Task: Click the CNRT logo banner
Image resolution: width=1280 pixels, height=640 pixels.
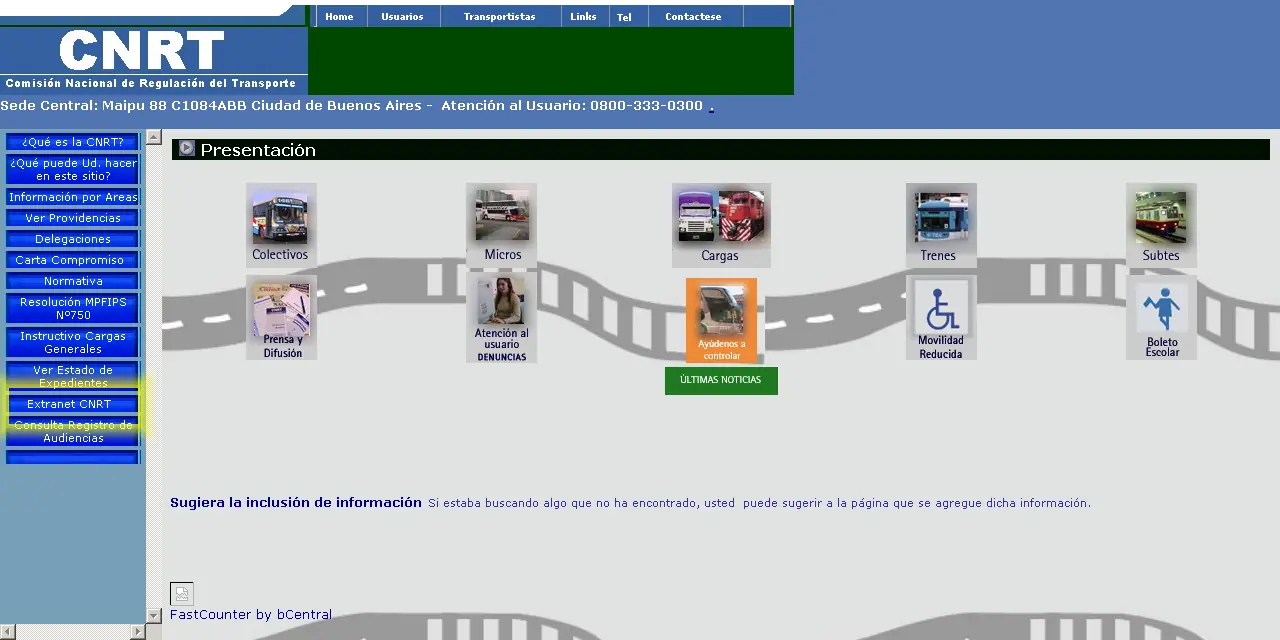Action: click(x=154, y=58)
